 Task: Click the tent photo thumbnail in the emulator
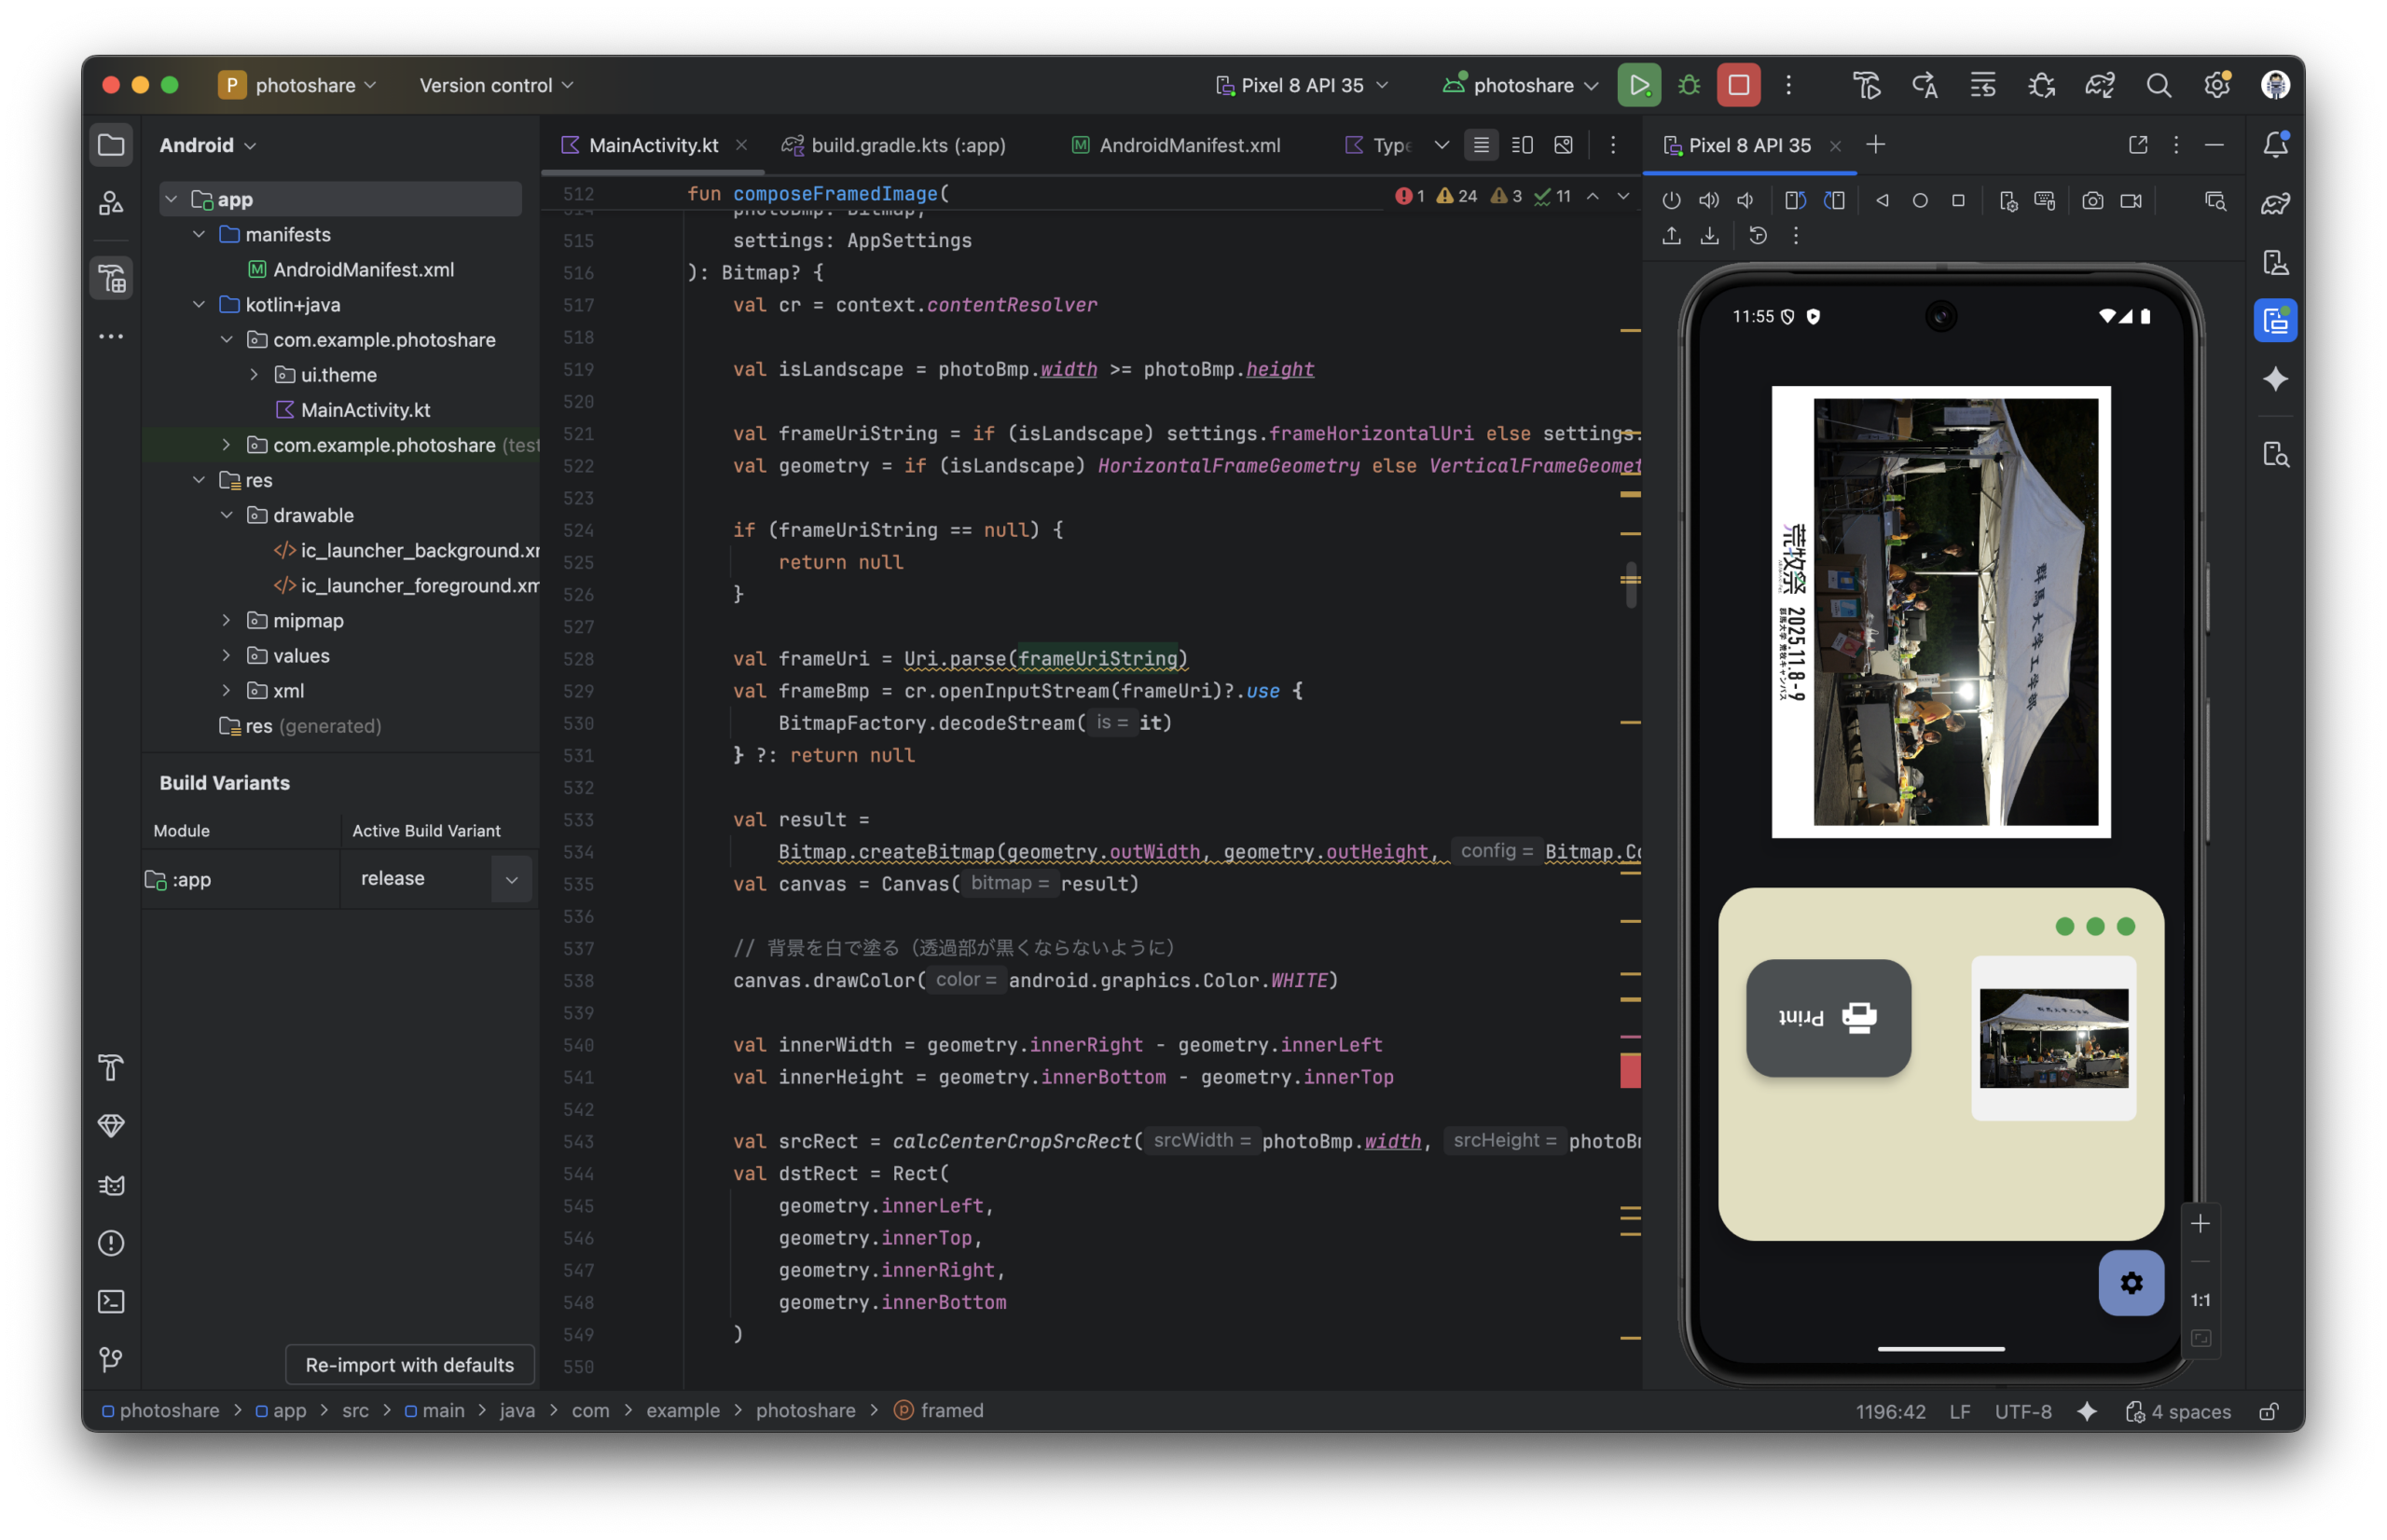(2053, 1038)
